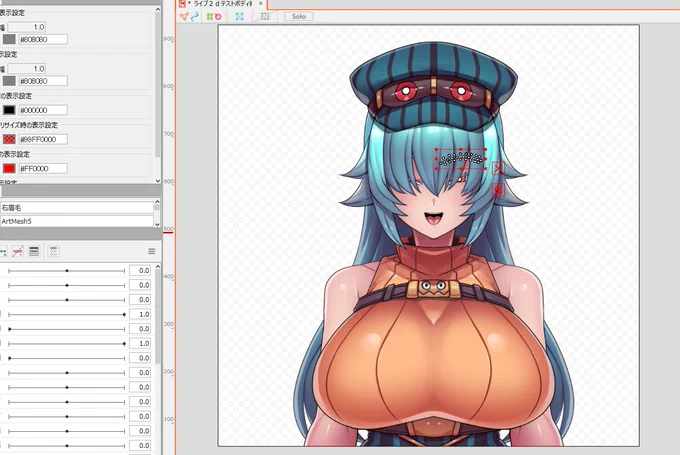Click the red-slashed delete keyform icon
The height and width of the screenshot is (455, 680).
coord(18,252)
